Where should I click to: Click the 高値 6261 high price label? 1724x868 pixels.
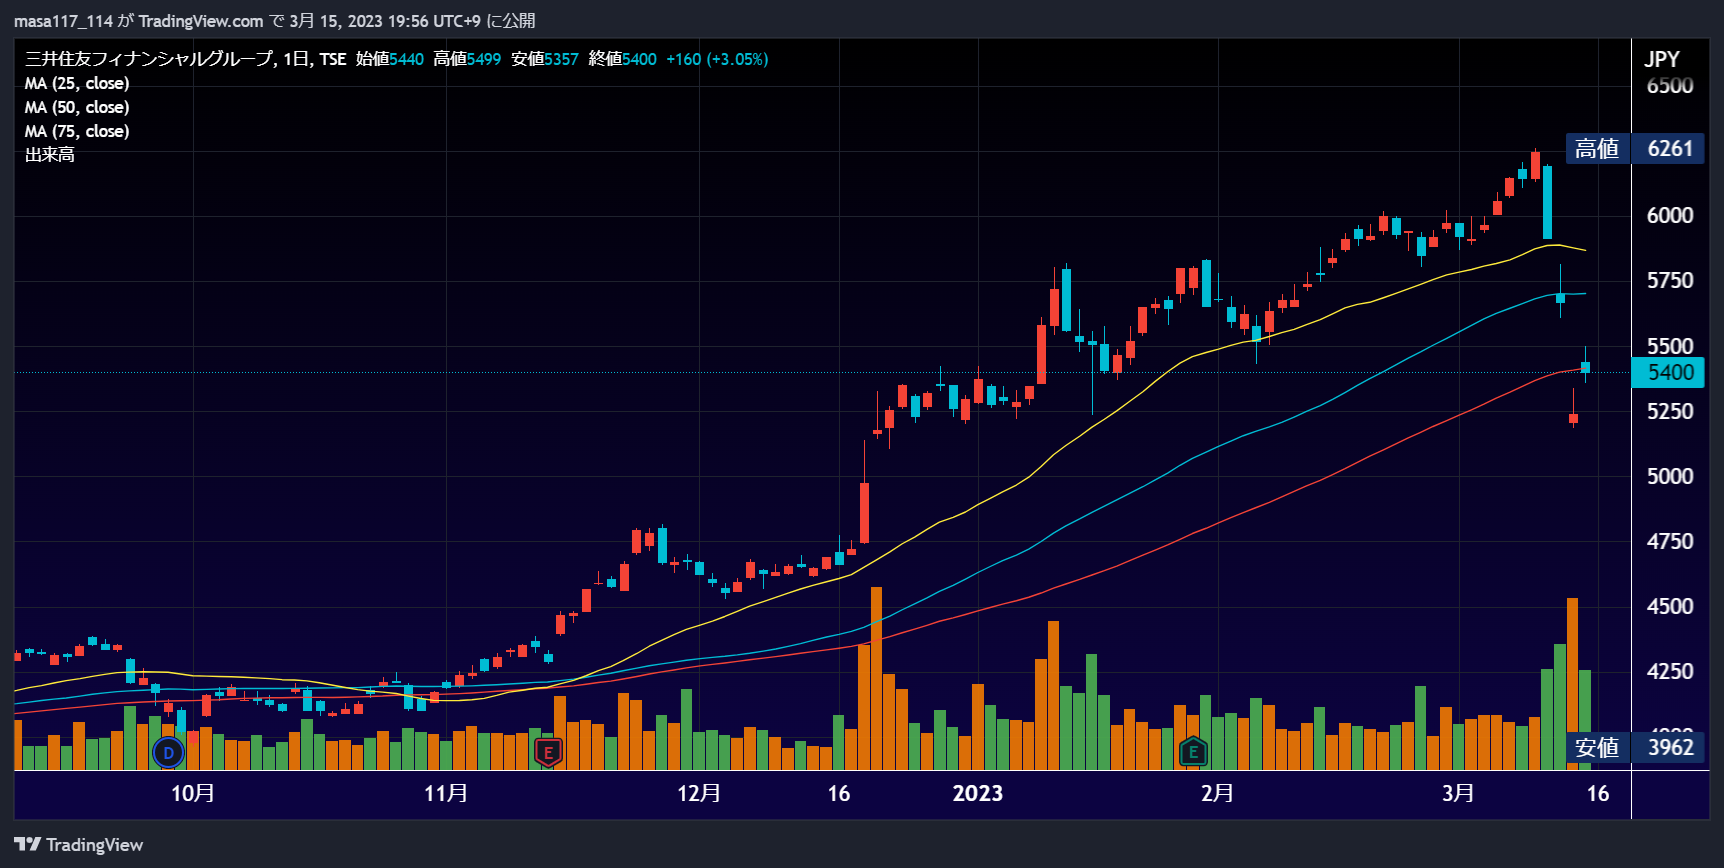pyautogui.click(x=1635, y=148)
